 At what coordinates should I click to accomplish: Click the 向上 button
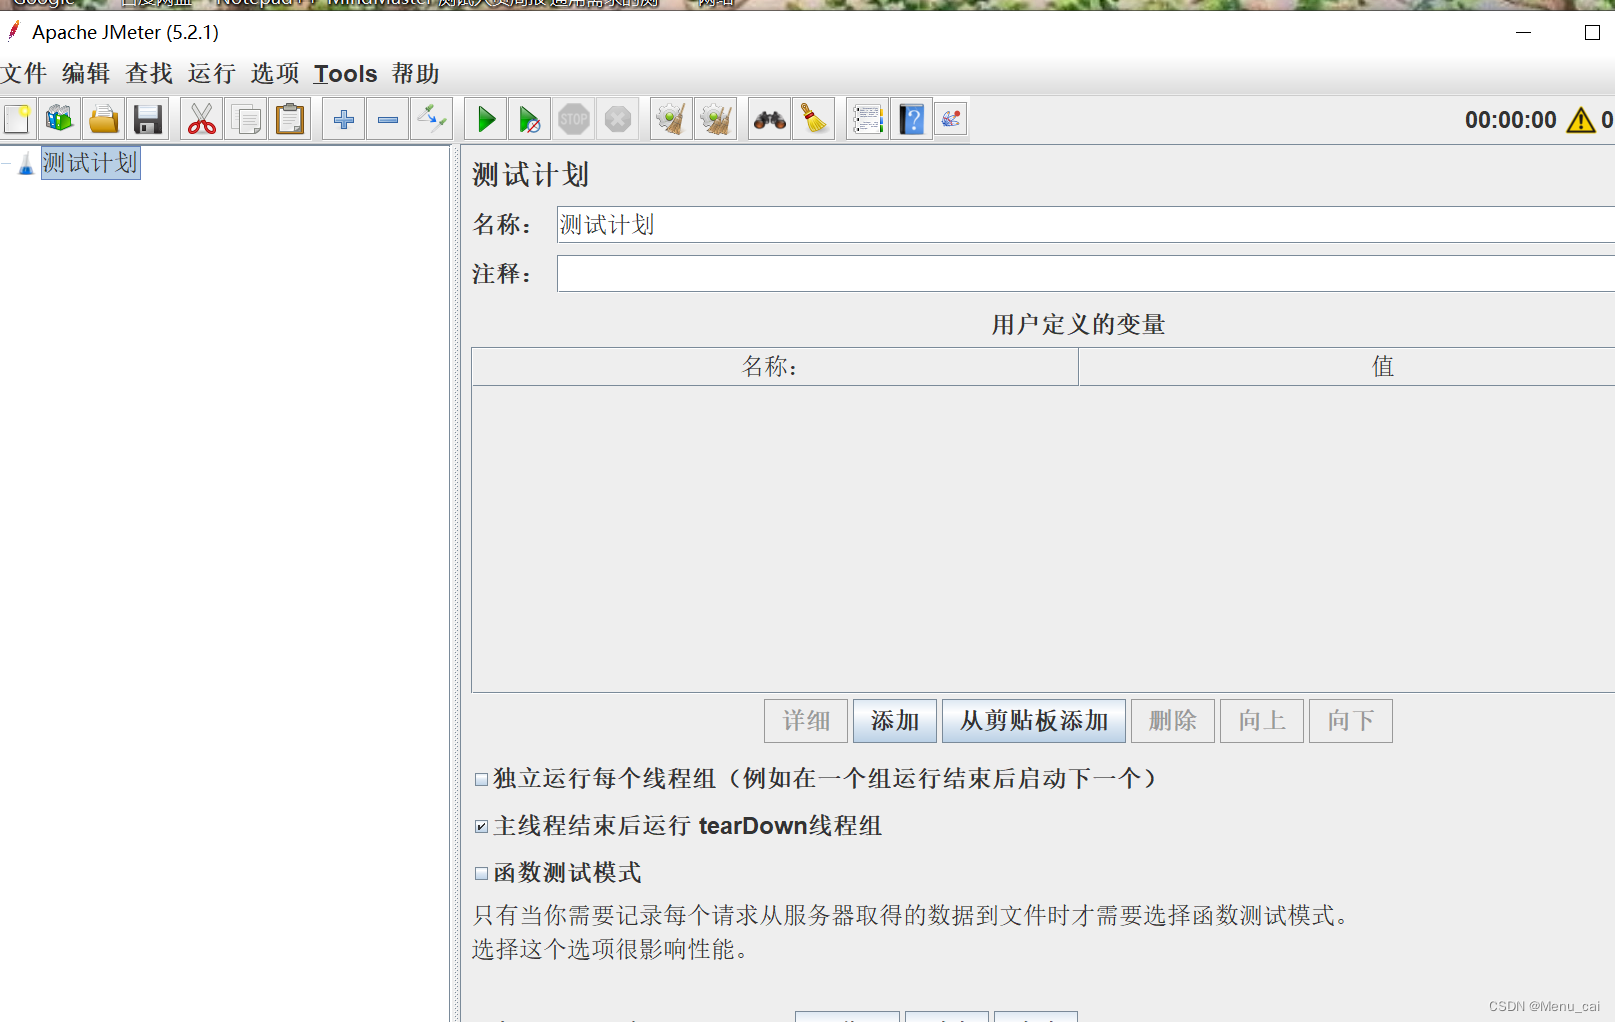tap(1262, 721)
